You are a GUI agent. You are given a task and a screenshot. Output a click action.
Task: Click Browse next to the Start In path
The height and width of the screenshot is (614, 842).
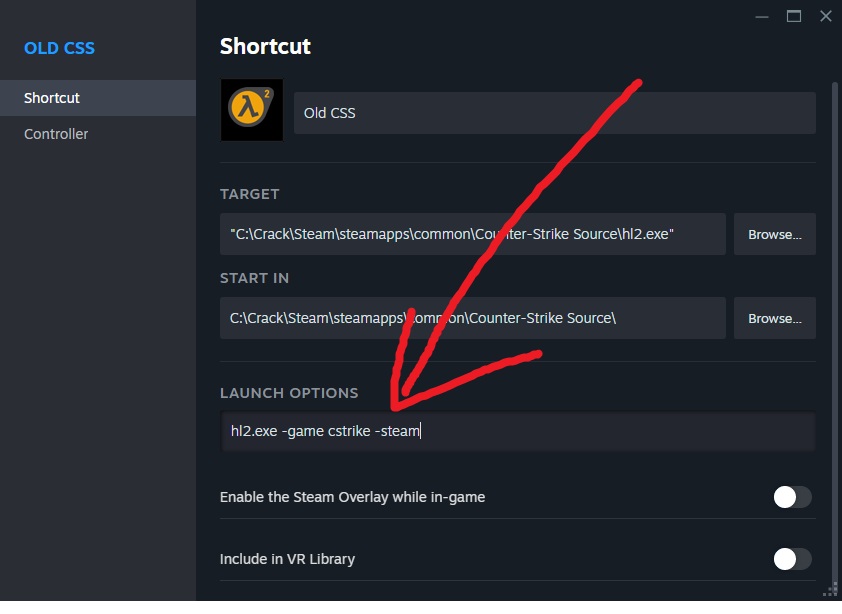click(775, 318)
